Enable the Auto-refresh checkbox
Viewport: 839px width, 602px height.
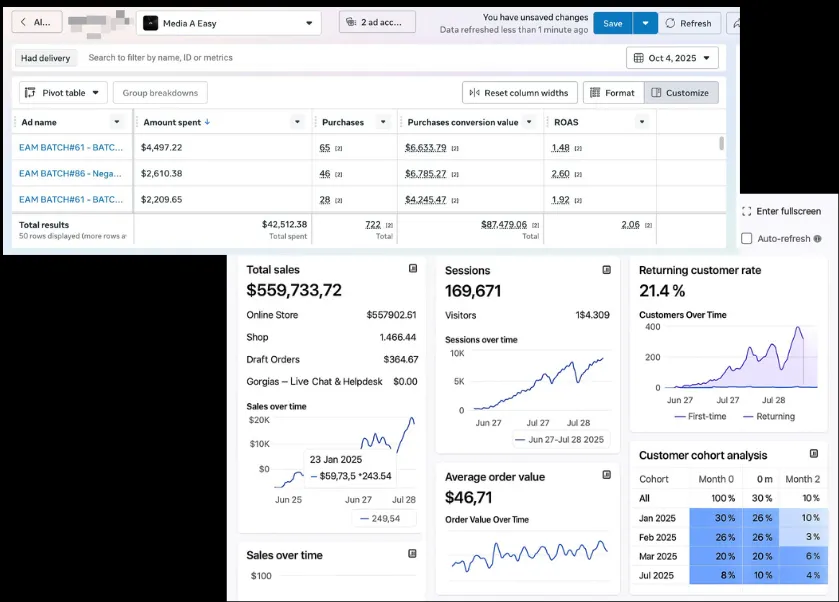(746, 239)
